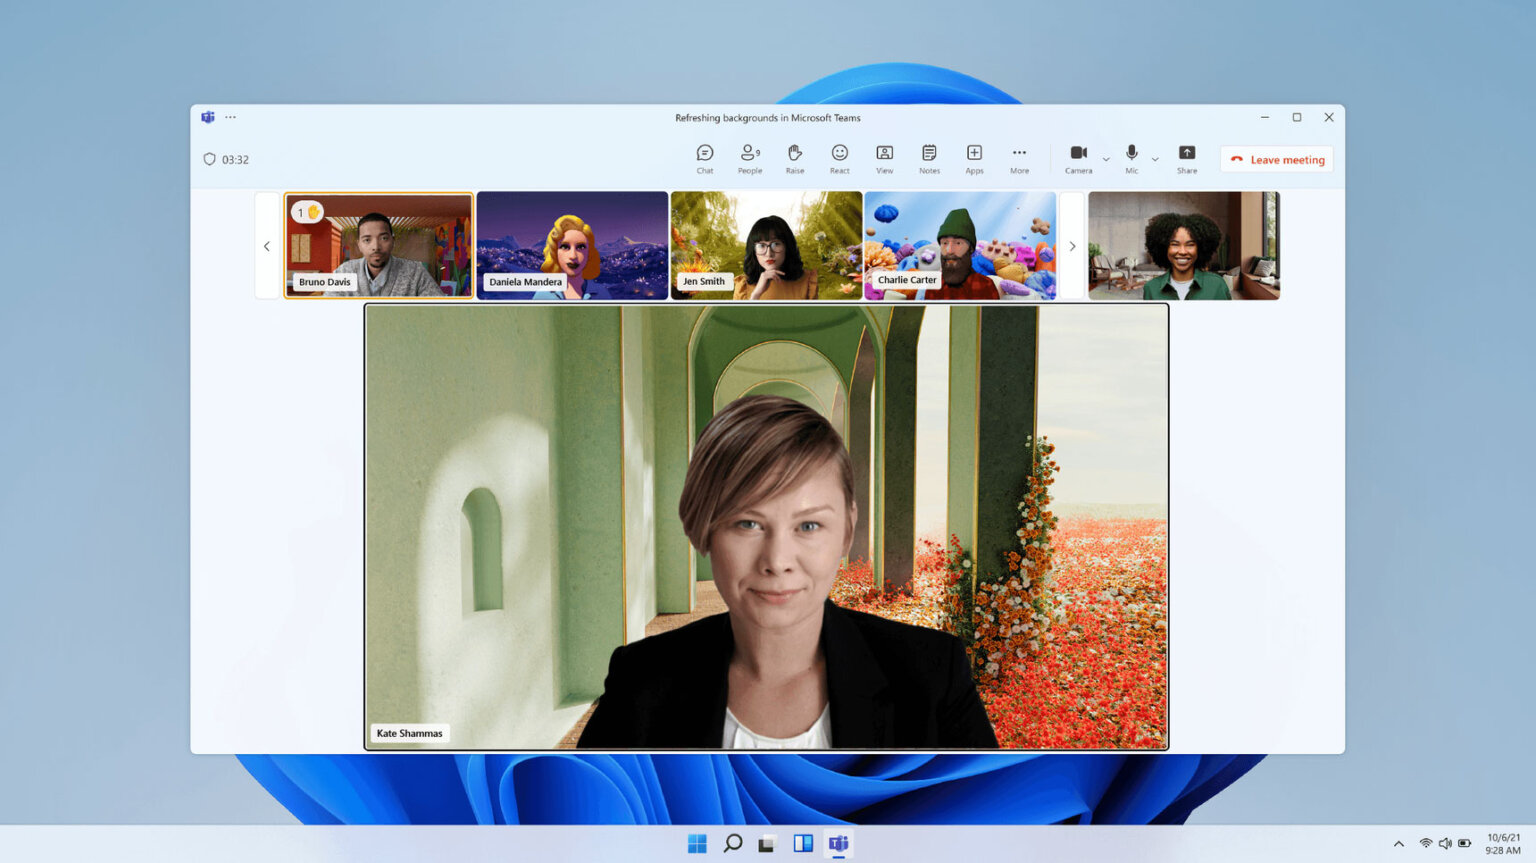
Task: Expand the Camera options dropdown arrow
Action: (1106, 160)
